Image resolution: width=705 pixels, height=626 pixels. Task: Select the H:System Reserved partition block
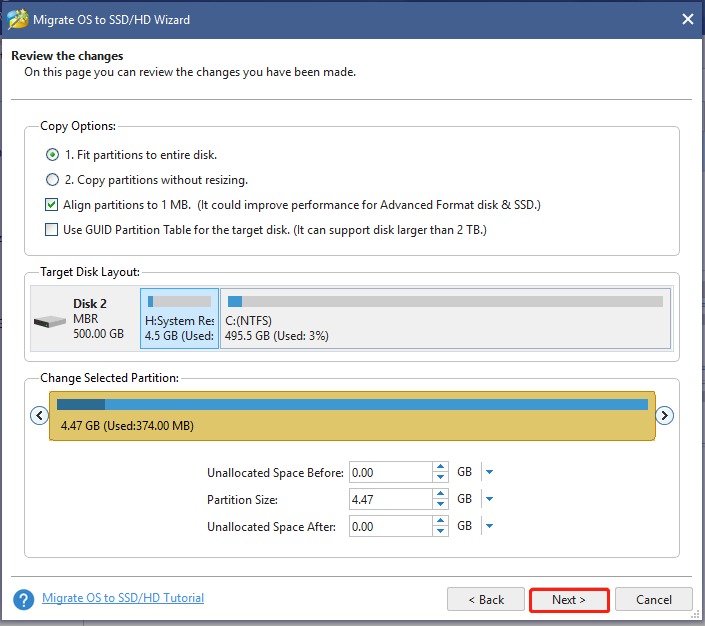point(179,318)
